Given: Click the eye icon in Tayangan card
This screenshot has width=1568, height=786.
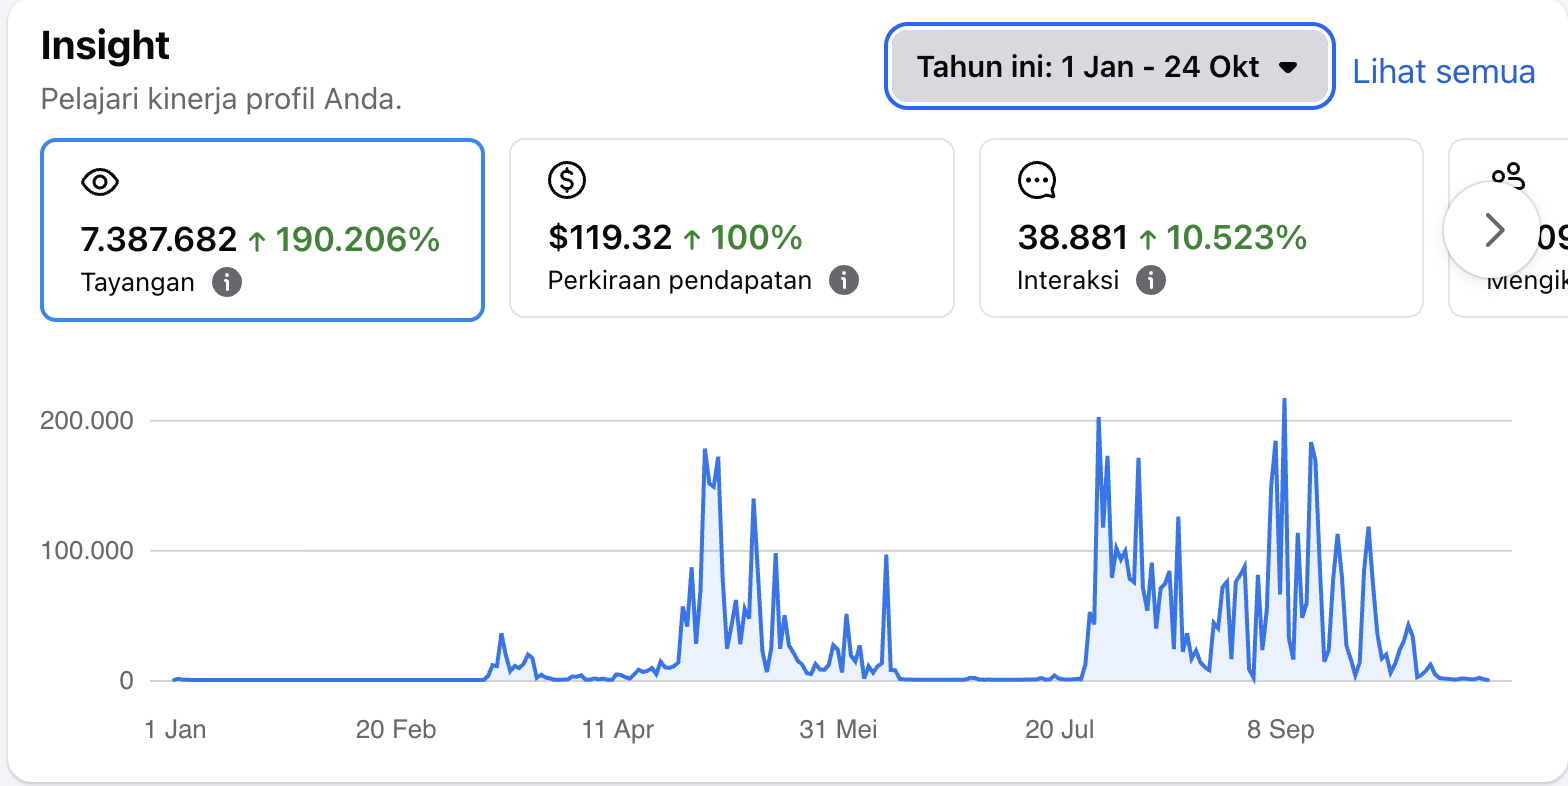Looking at the screenshot, I should click(100, 182).
